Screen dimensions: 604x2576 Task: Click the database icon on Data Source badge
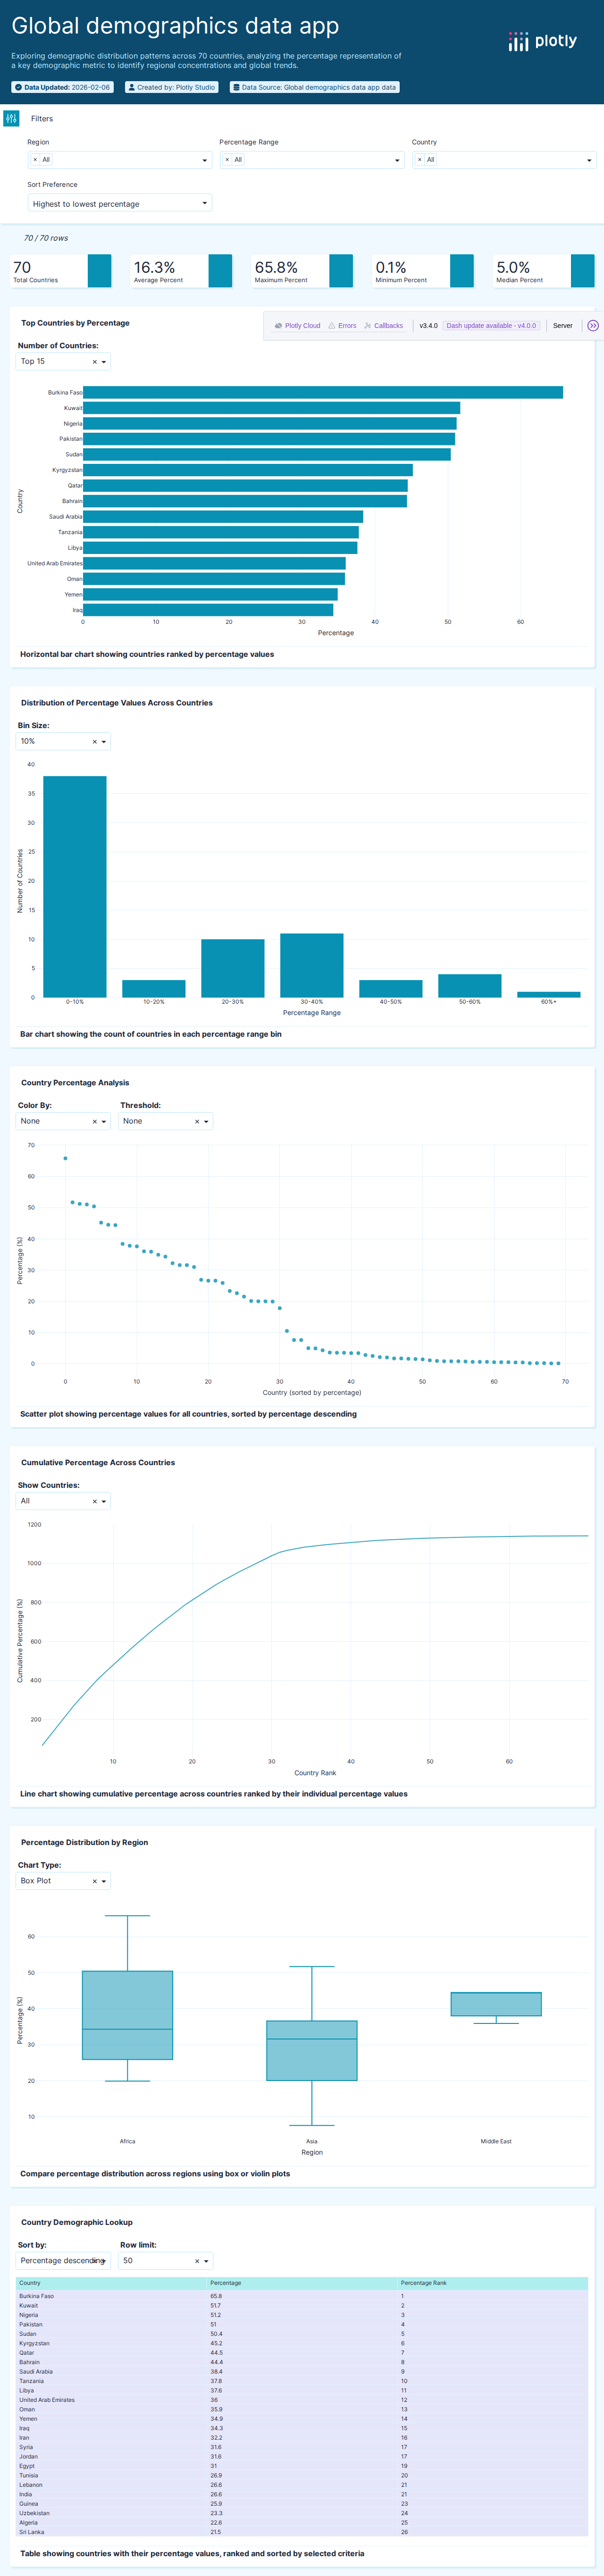(234, 87)
